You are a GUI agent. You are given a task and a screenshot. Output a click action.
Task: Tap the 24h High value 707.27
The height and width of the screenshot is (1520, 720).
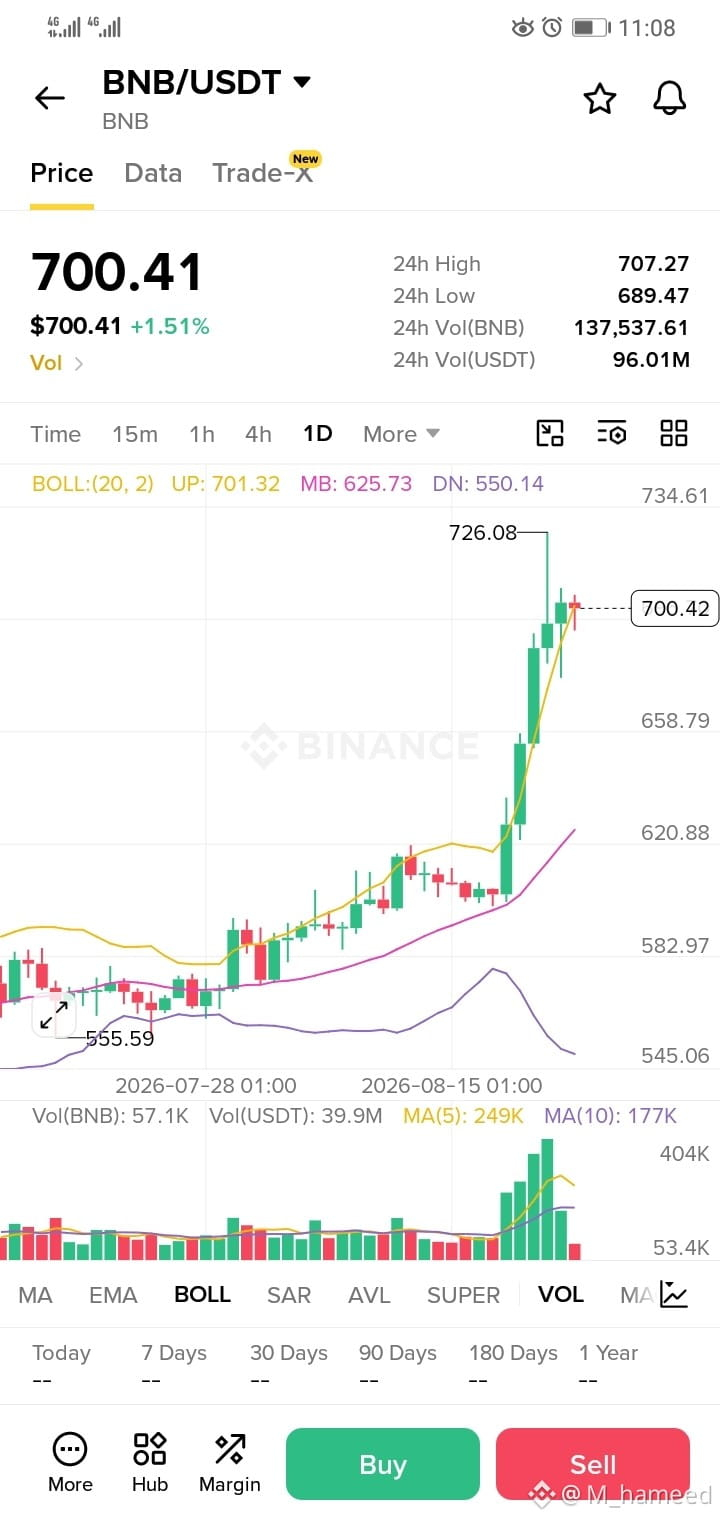654,264
